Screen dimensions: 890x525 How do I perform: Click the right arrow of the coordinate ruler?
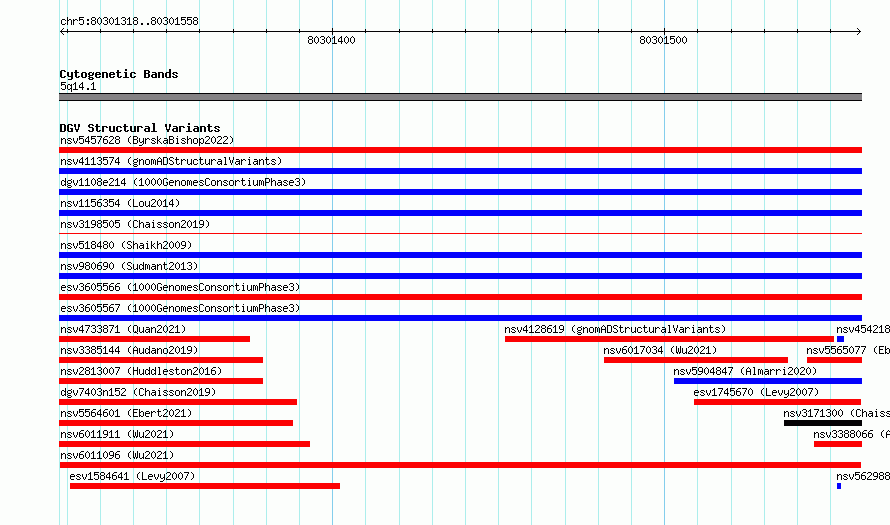click(858, 32)
